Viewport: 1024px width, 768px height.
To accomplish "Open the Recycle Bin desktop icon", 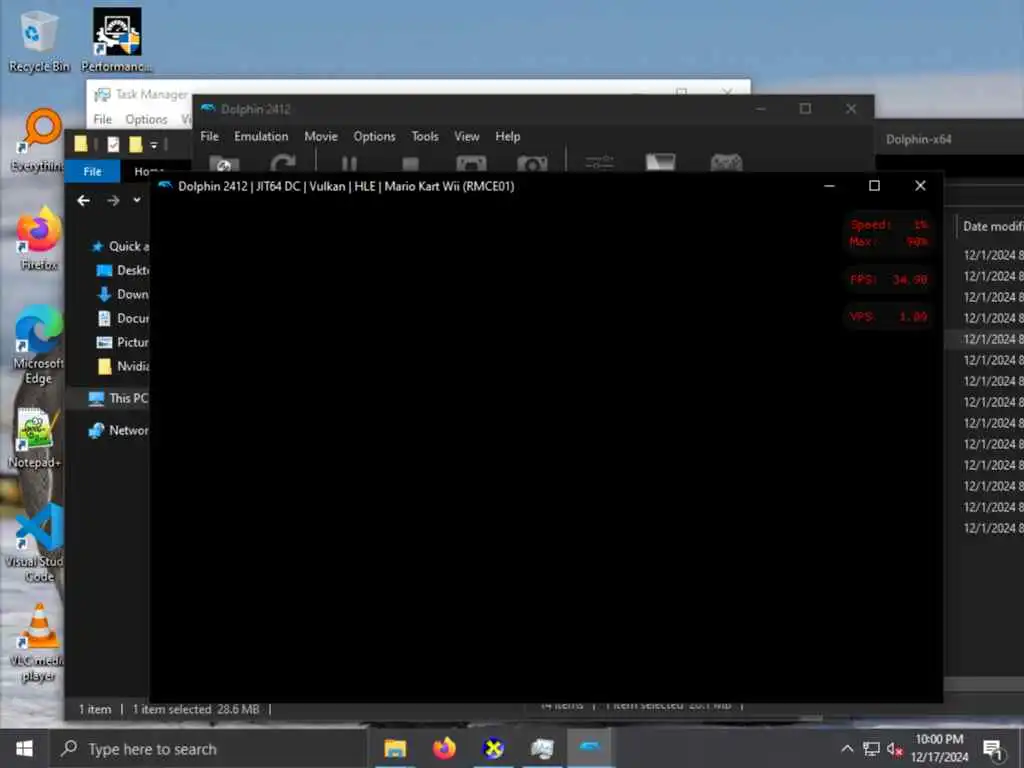I will point(39,41).
